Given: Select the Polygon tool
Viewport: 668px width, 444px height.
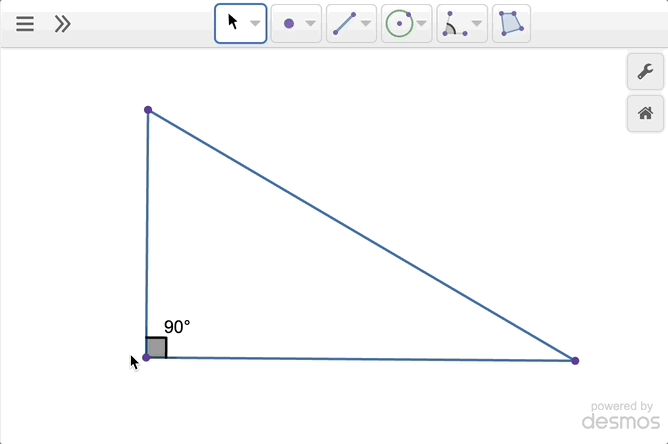Looking at the screenshot, I should click(x=511, y=24).
